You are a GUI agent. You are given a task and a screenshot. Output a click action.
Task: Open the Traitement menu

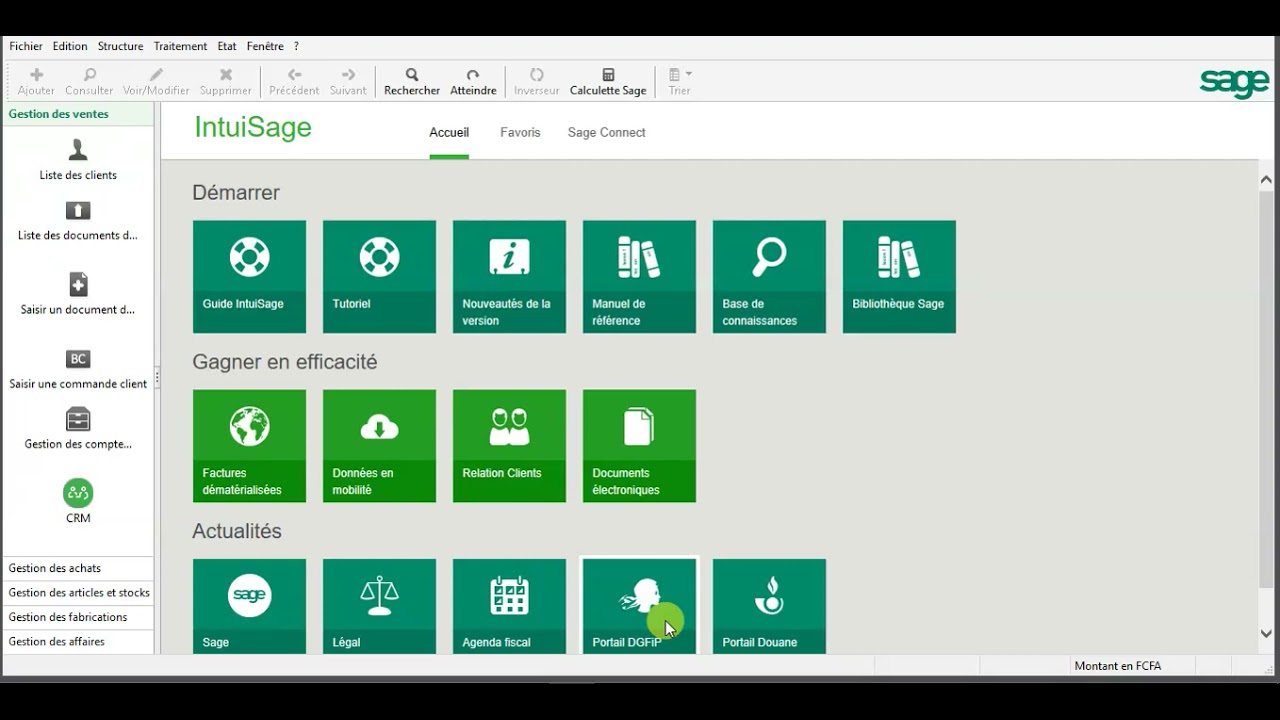click(180, 46)
